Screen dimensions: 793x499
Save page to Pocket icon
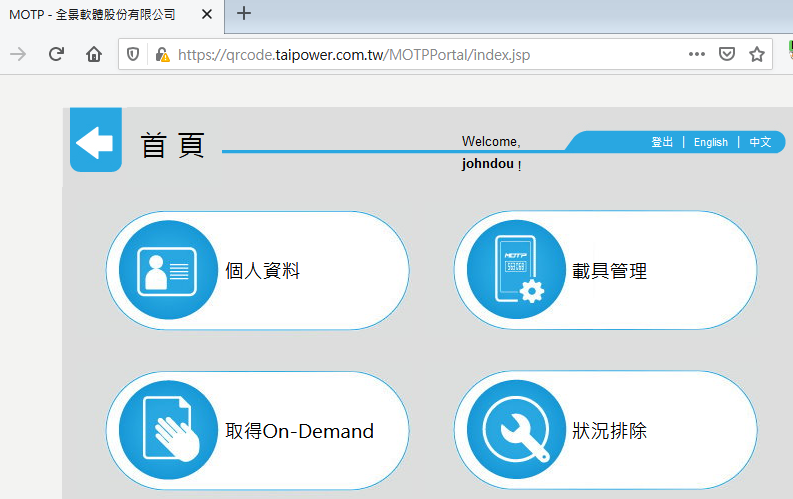pos(727,54)
